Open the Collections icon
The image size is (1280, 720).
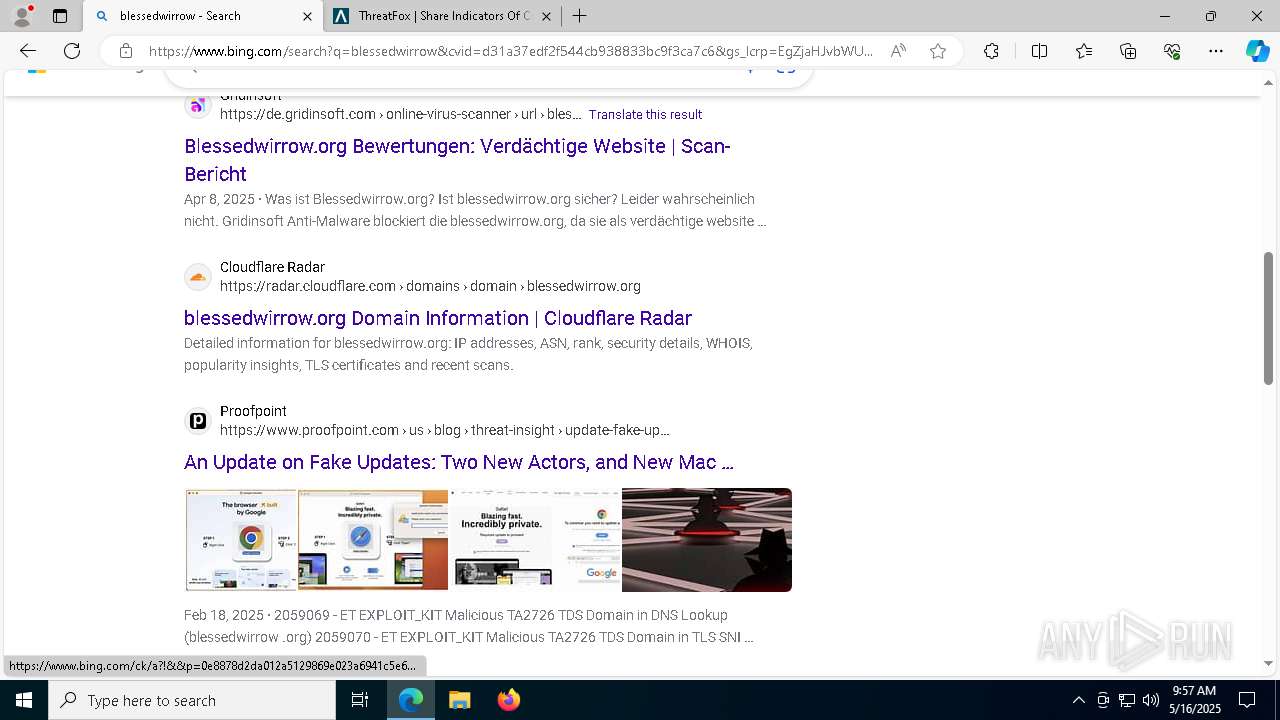tap(1128, 51)
